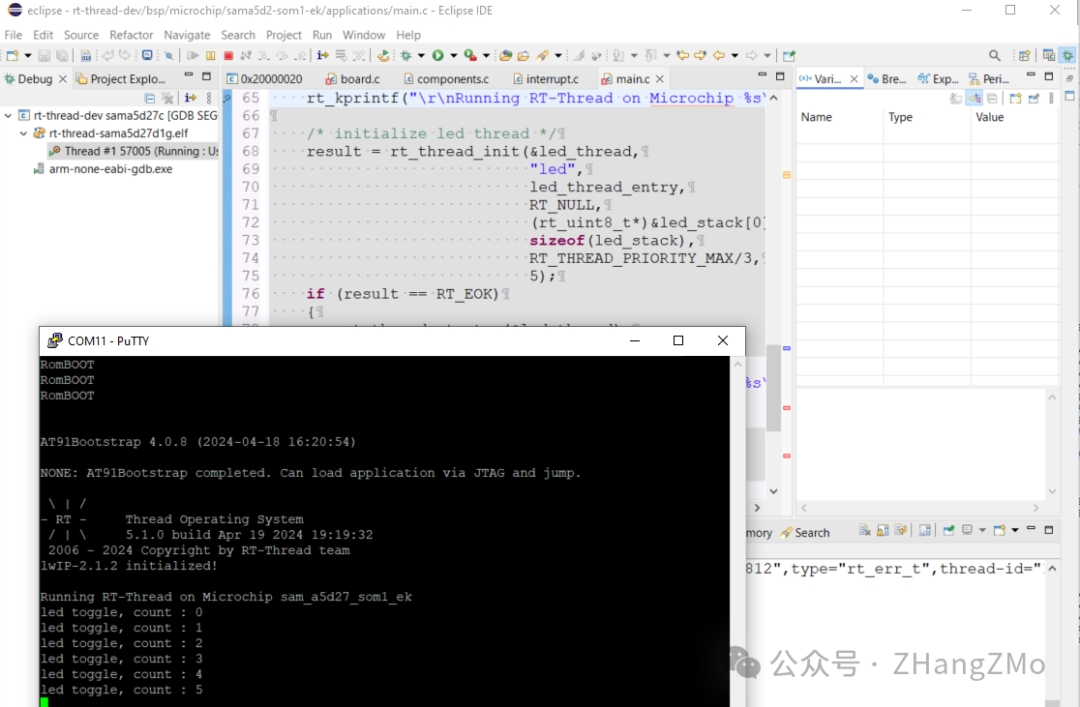Toggle Pin Console in bottom panel

click(948, 530)
